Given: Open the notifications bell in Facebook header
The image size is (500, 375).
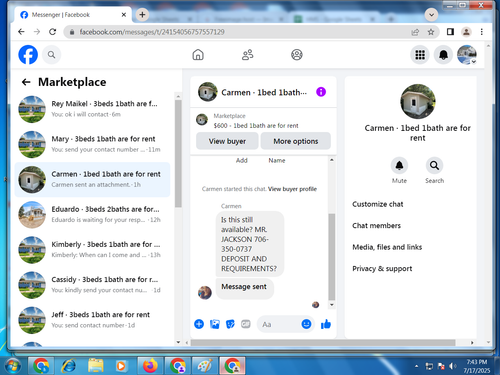Looking at the screenshot, I should [x=443, y=55].
